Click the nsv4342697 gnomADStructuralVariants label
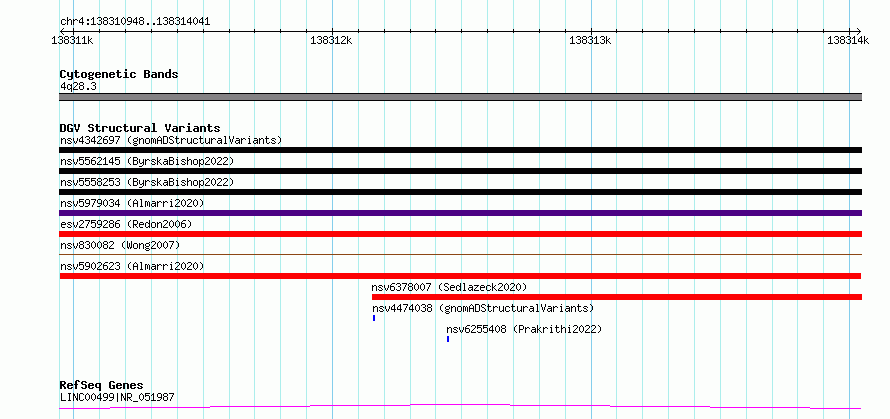This screenshot has height=419, width=890. point(171,140)
